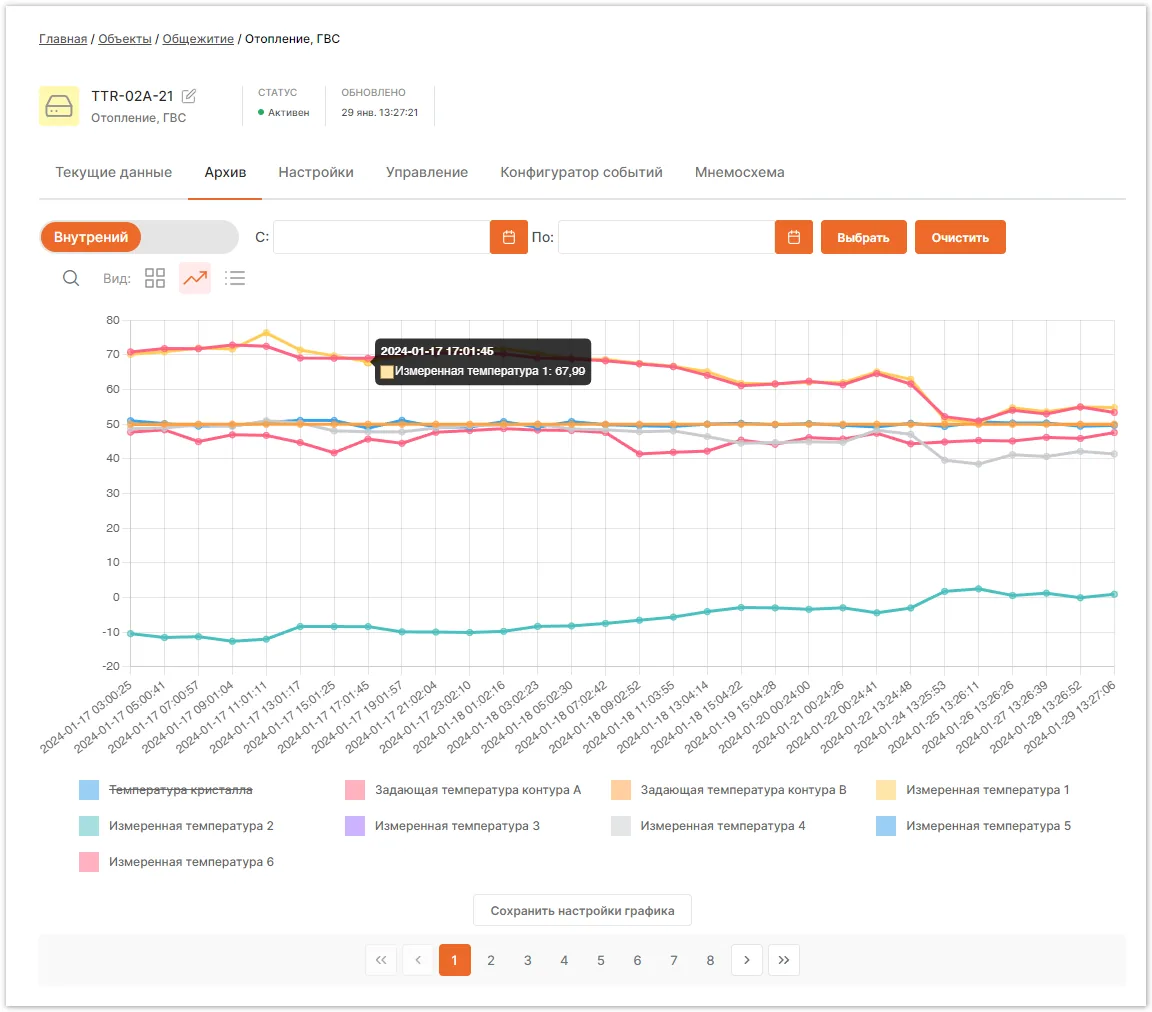Select the Архив tab

tap(225, 172)
